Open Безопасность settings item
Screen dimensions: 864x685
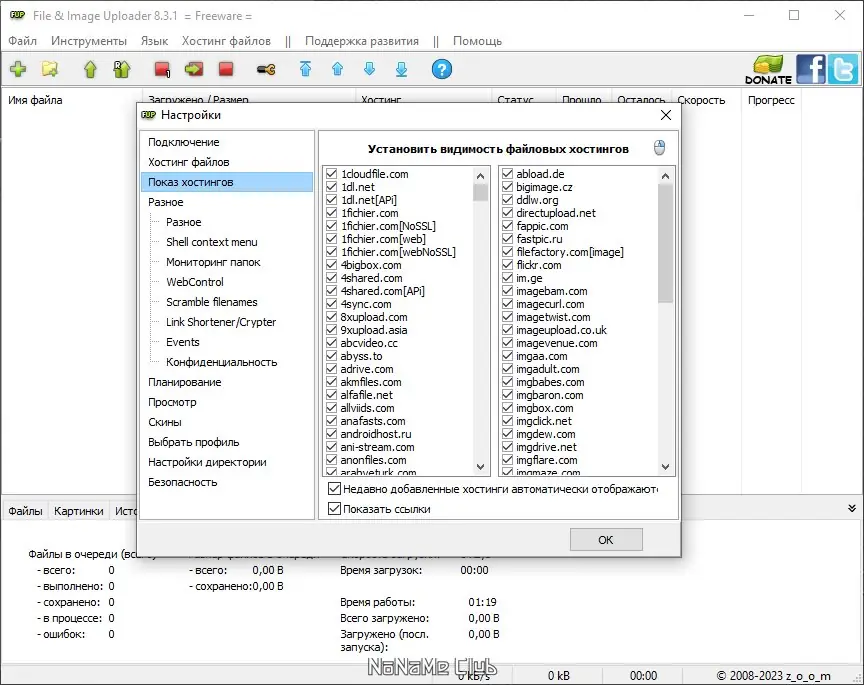tap(182, 482)
